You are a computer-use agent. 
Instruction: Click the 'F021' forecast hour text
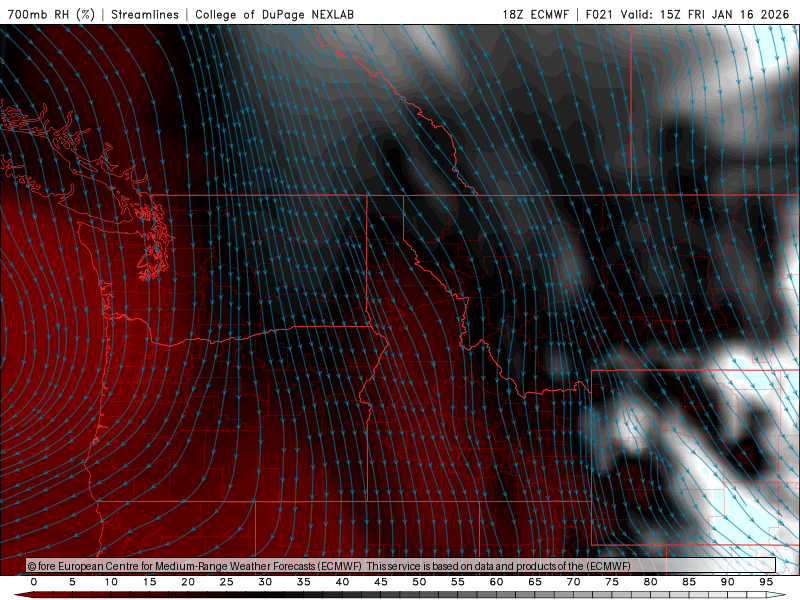tap(599, 14)
